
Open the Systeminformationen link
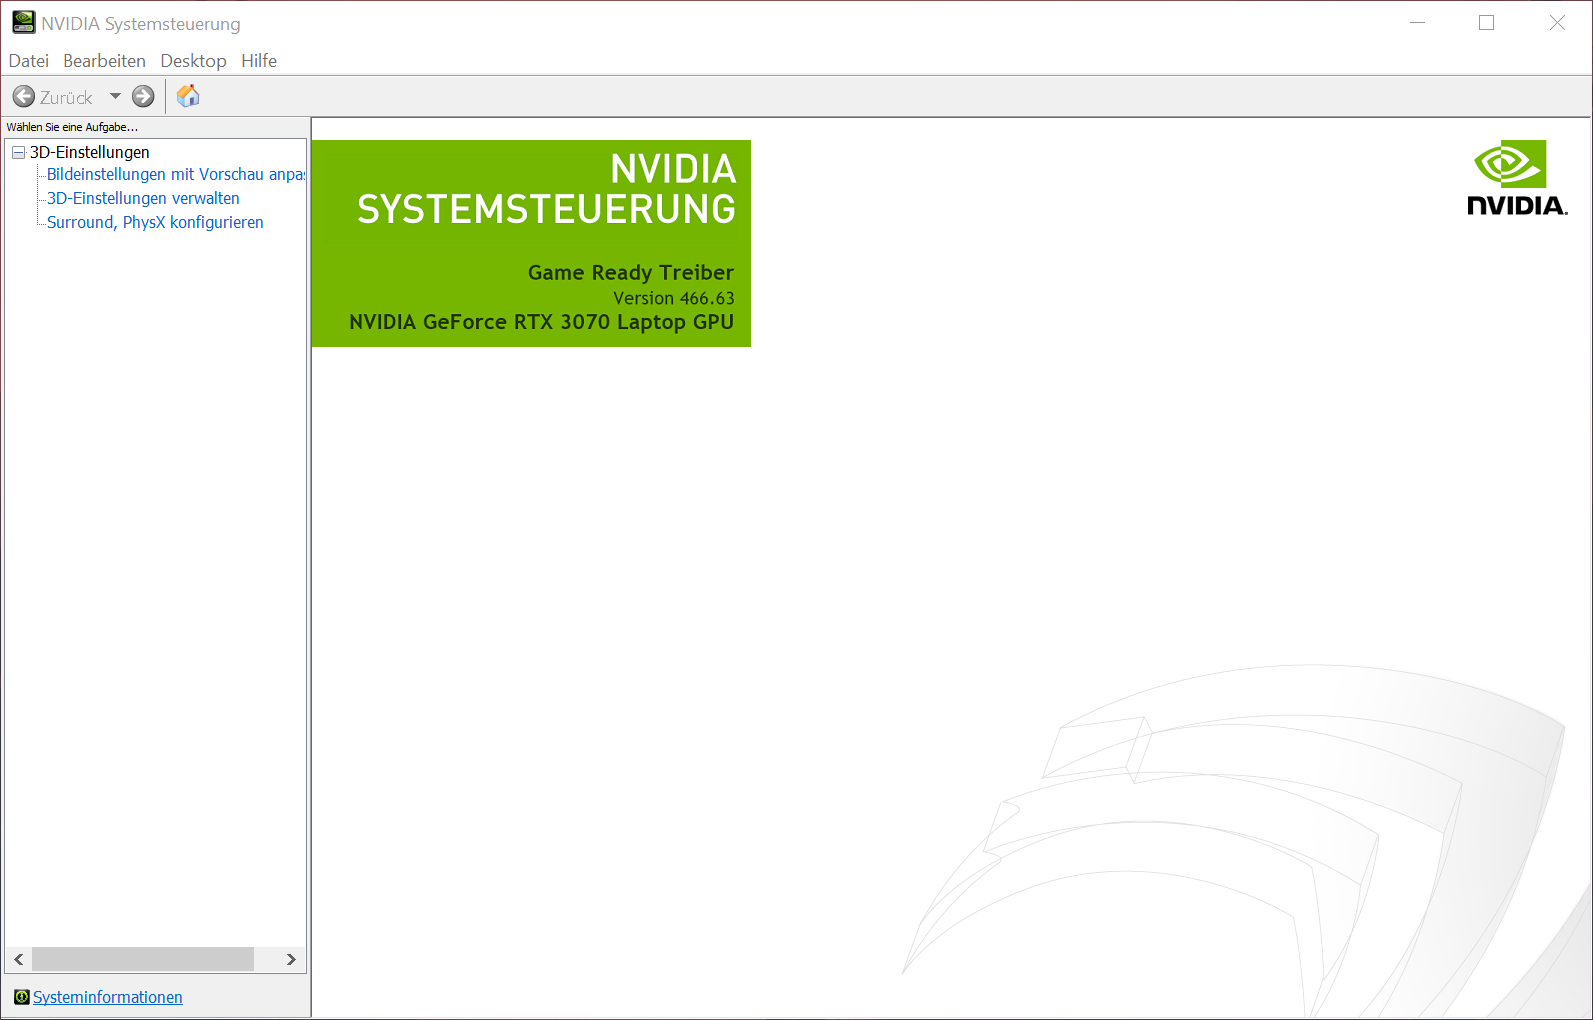tap(108, 997)
